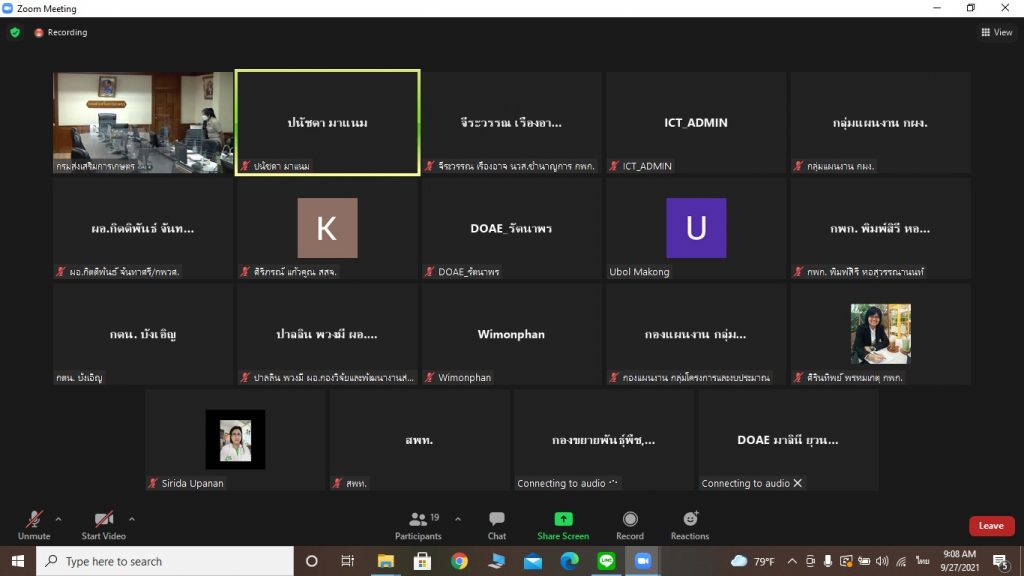Expand the arrow next to Participants
The image size is (1024, 576).
458,519
